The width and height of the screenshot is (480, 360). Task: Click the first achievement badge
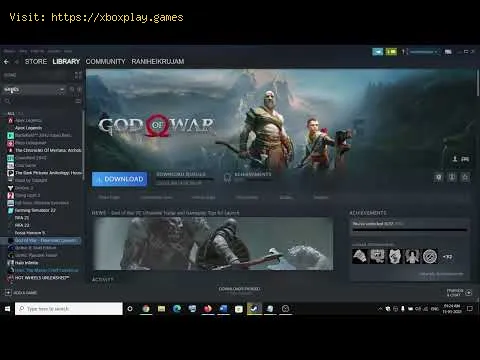pos(360,257)
